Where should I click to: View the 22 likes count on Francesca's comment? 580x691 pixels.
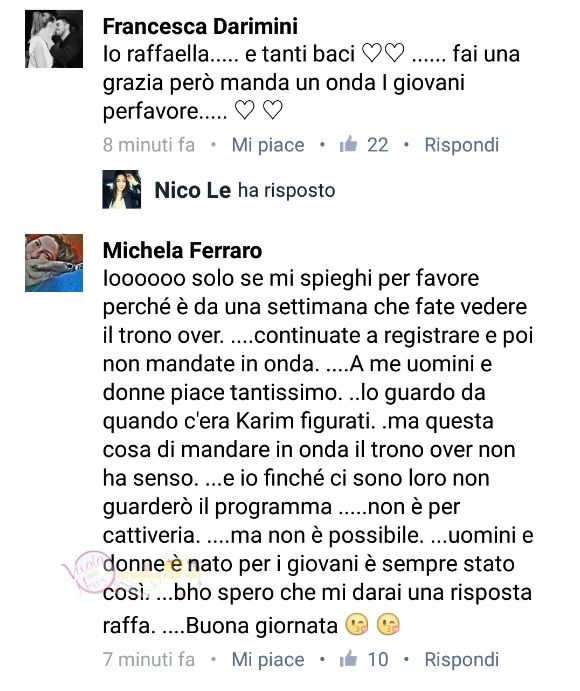(x=378, y=145)
